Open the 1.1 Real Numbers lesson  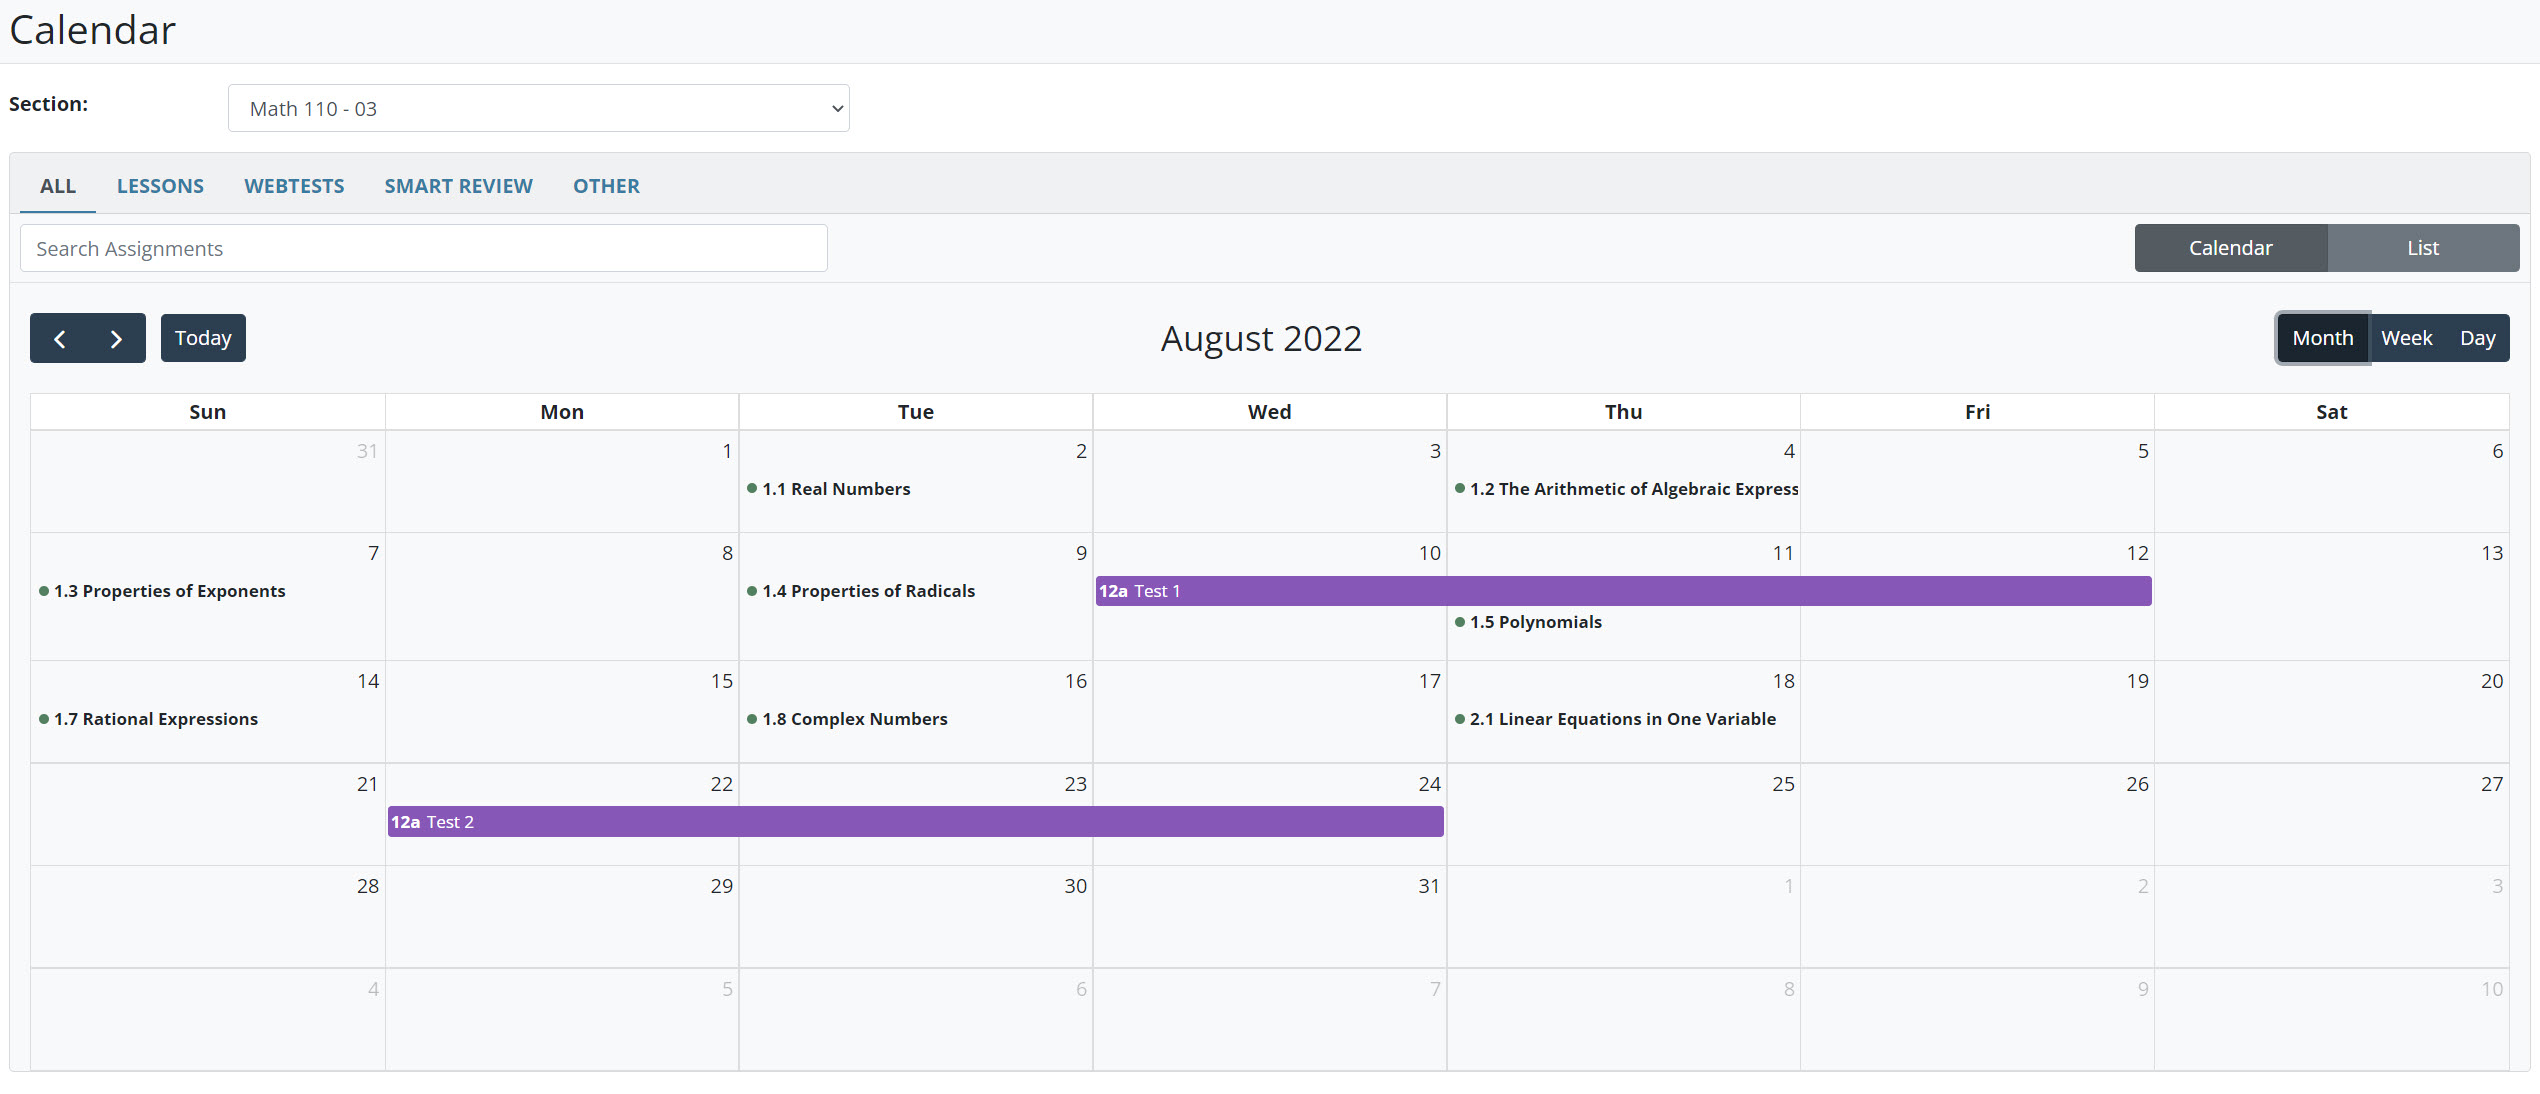(x=835, y=489)
